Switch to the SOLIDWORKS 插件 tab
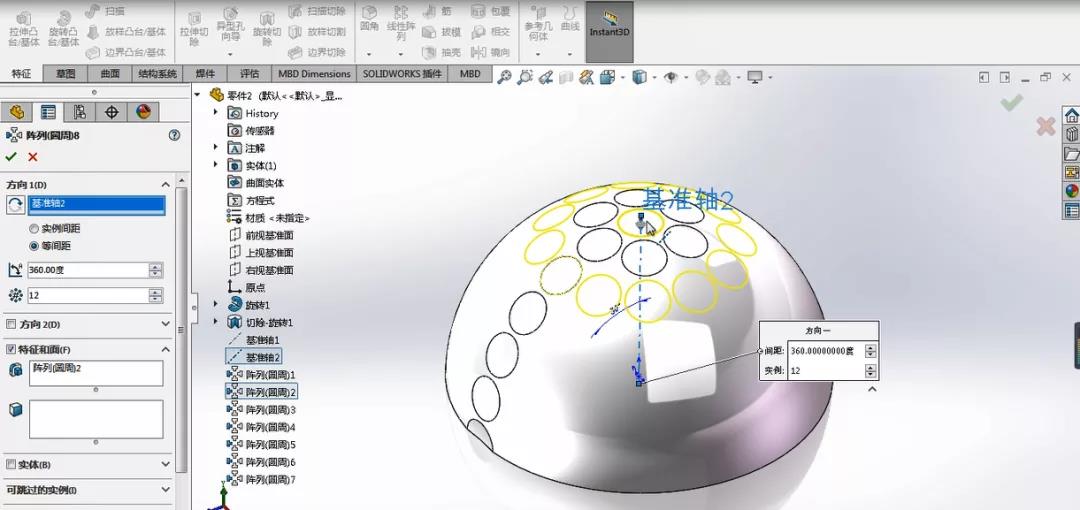Viewport: 1080px width, 510px height. coord(402,74)
